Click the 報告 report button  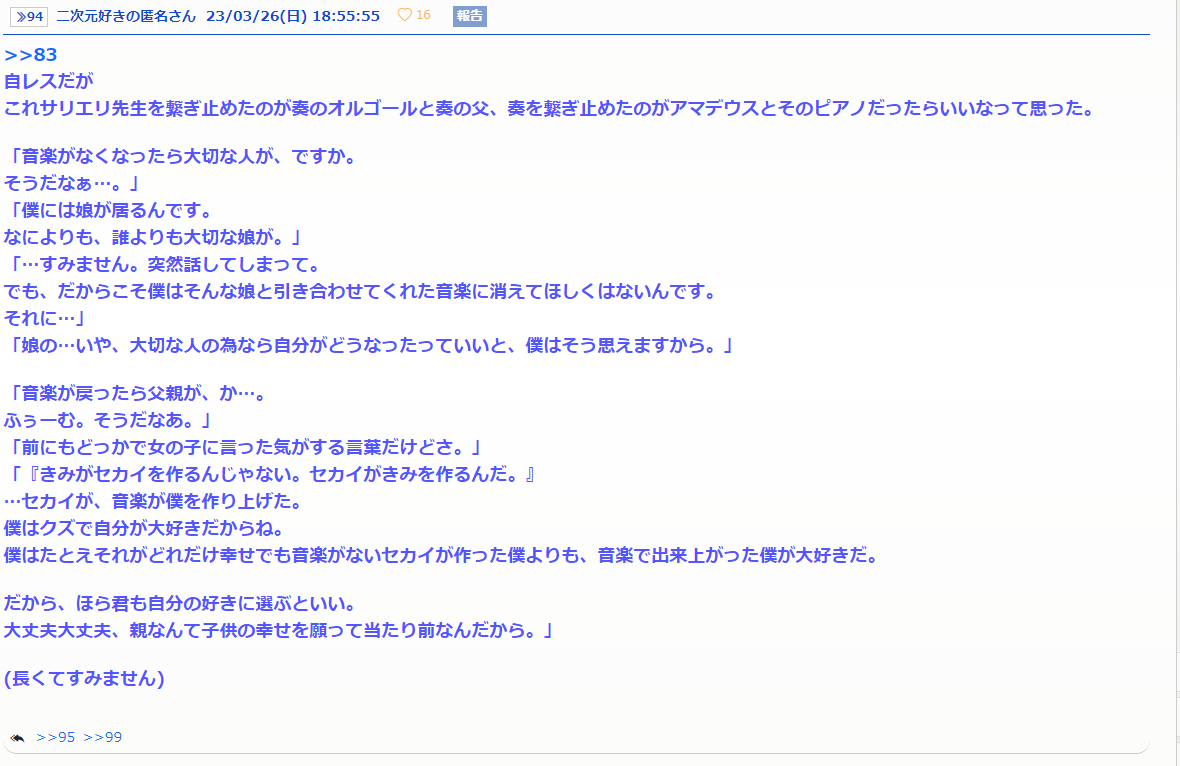[x=470, y=16]
